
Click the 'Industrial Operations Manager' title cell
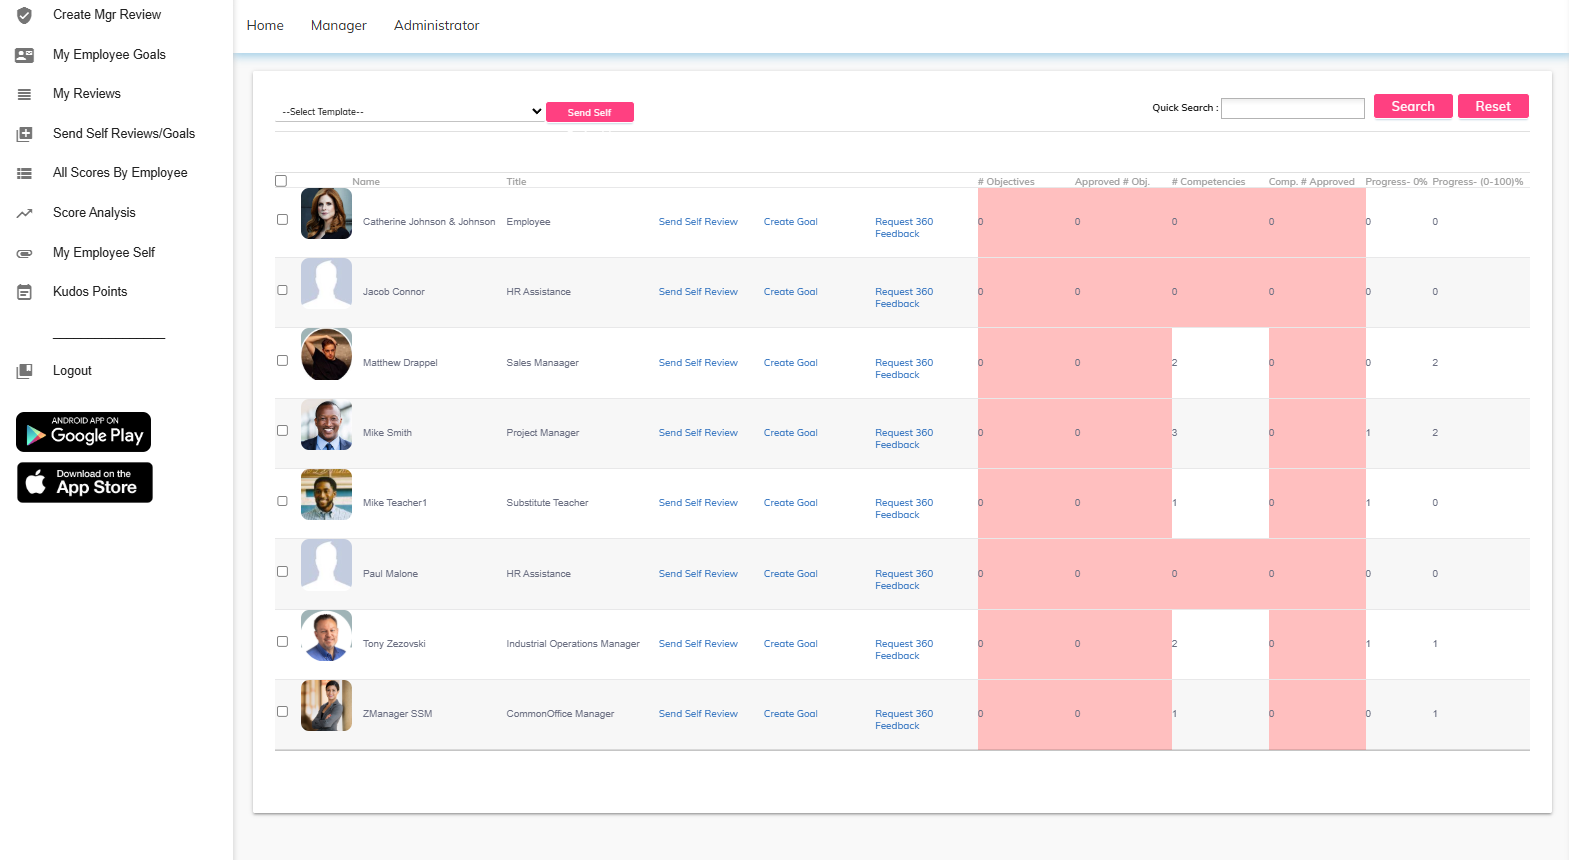[x=573, y=644]
